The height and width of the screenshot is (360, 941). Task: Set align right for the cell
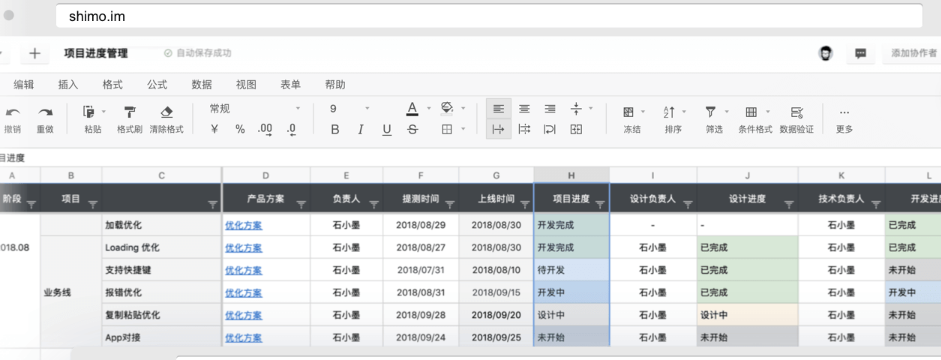[550, 109]
